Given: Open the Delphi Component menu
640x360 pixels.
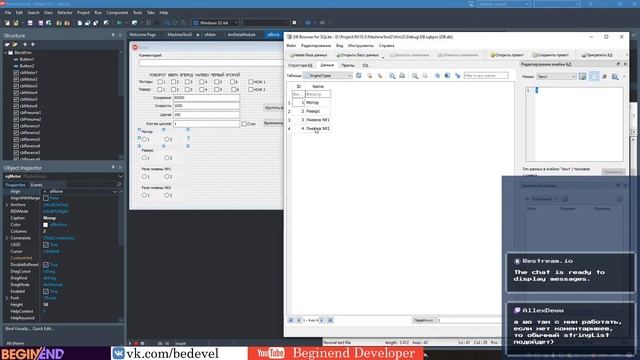Looking at the screenshot, I should tap(117, 13).
